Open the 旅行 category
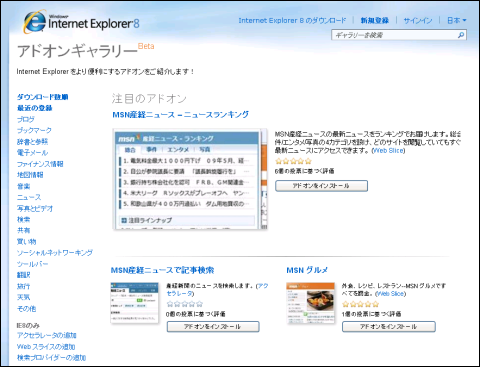The height and width of the screenshot is (367, 480). (24, 286)
